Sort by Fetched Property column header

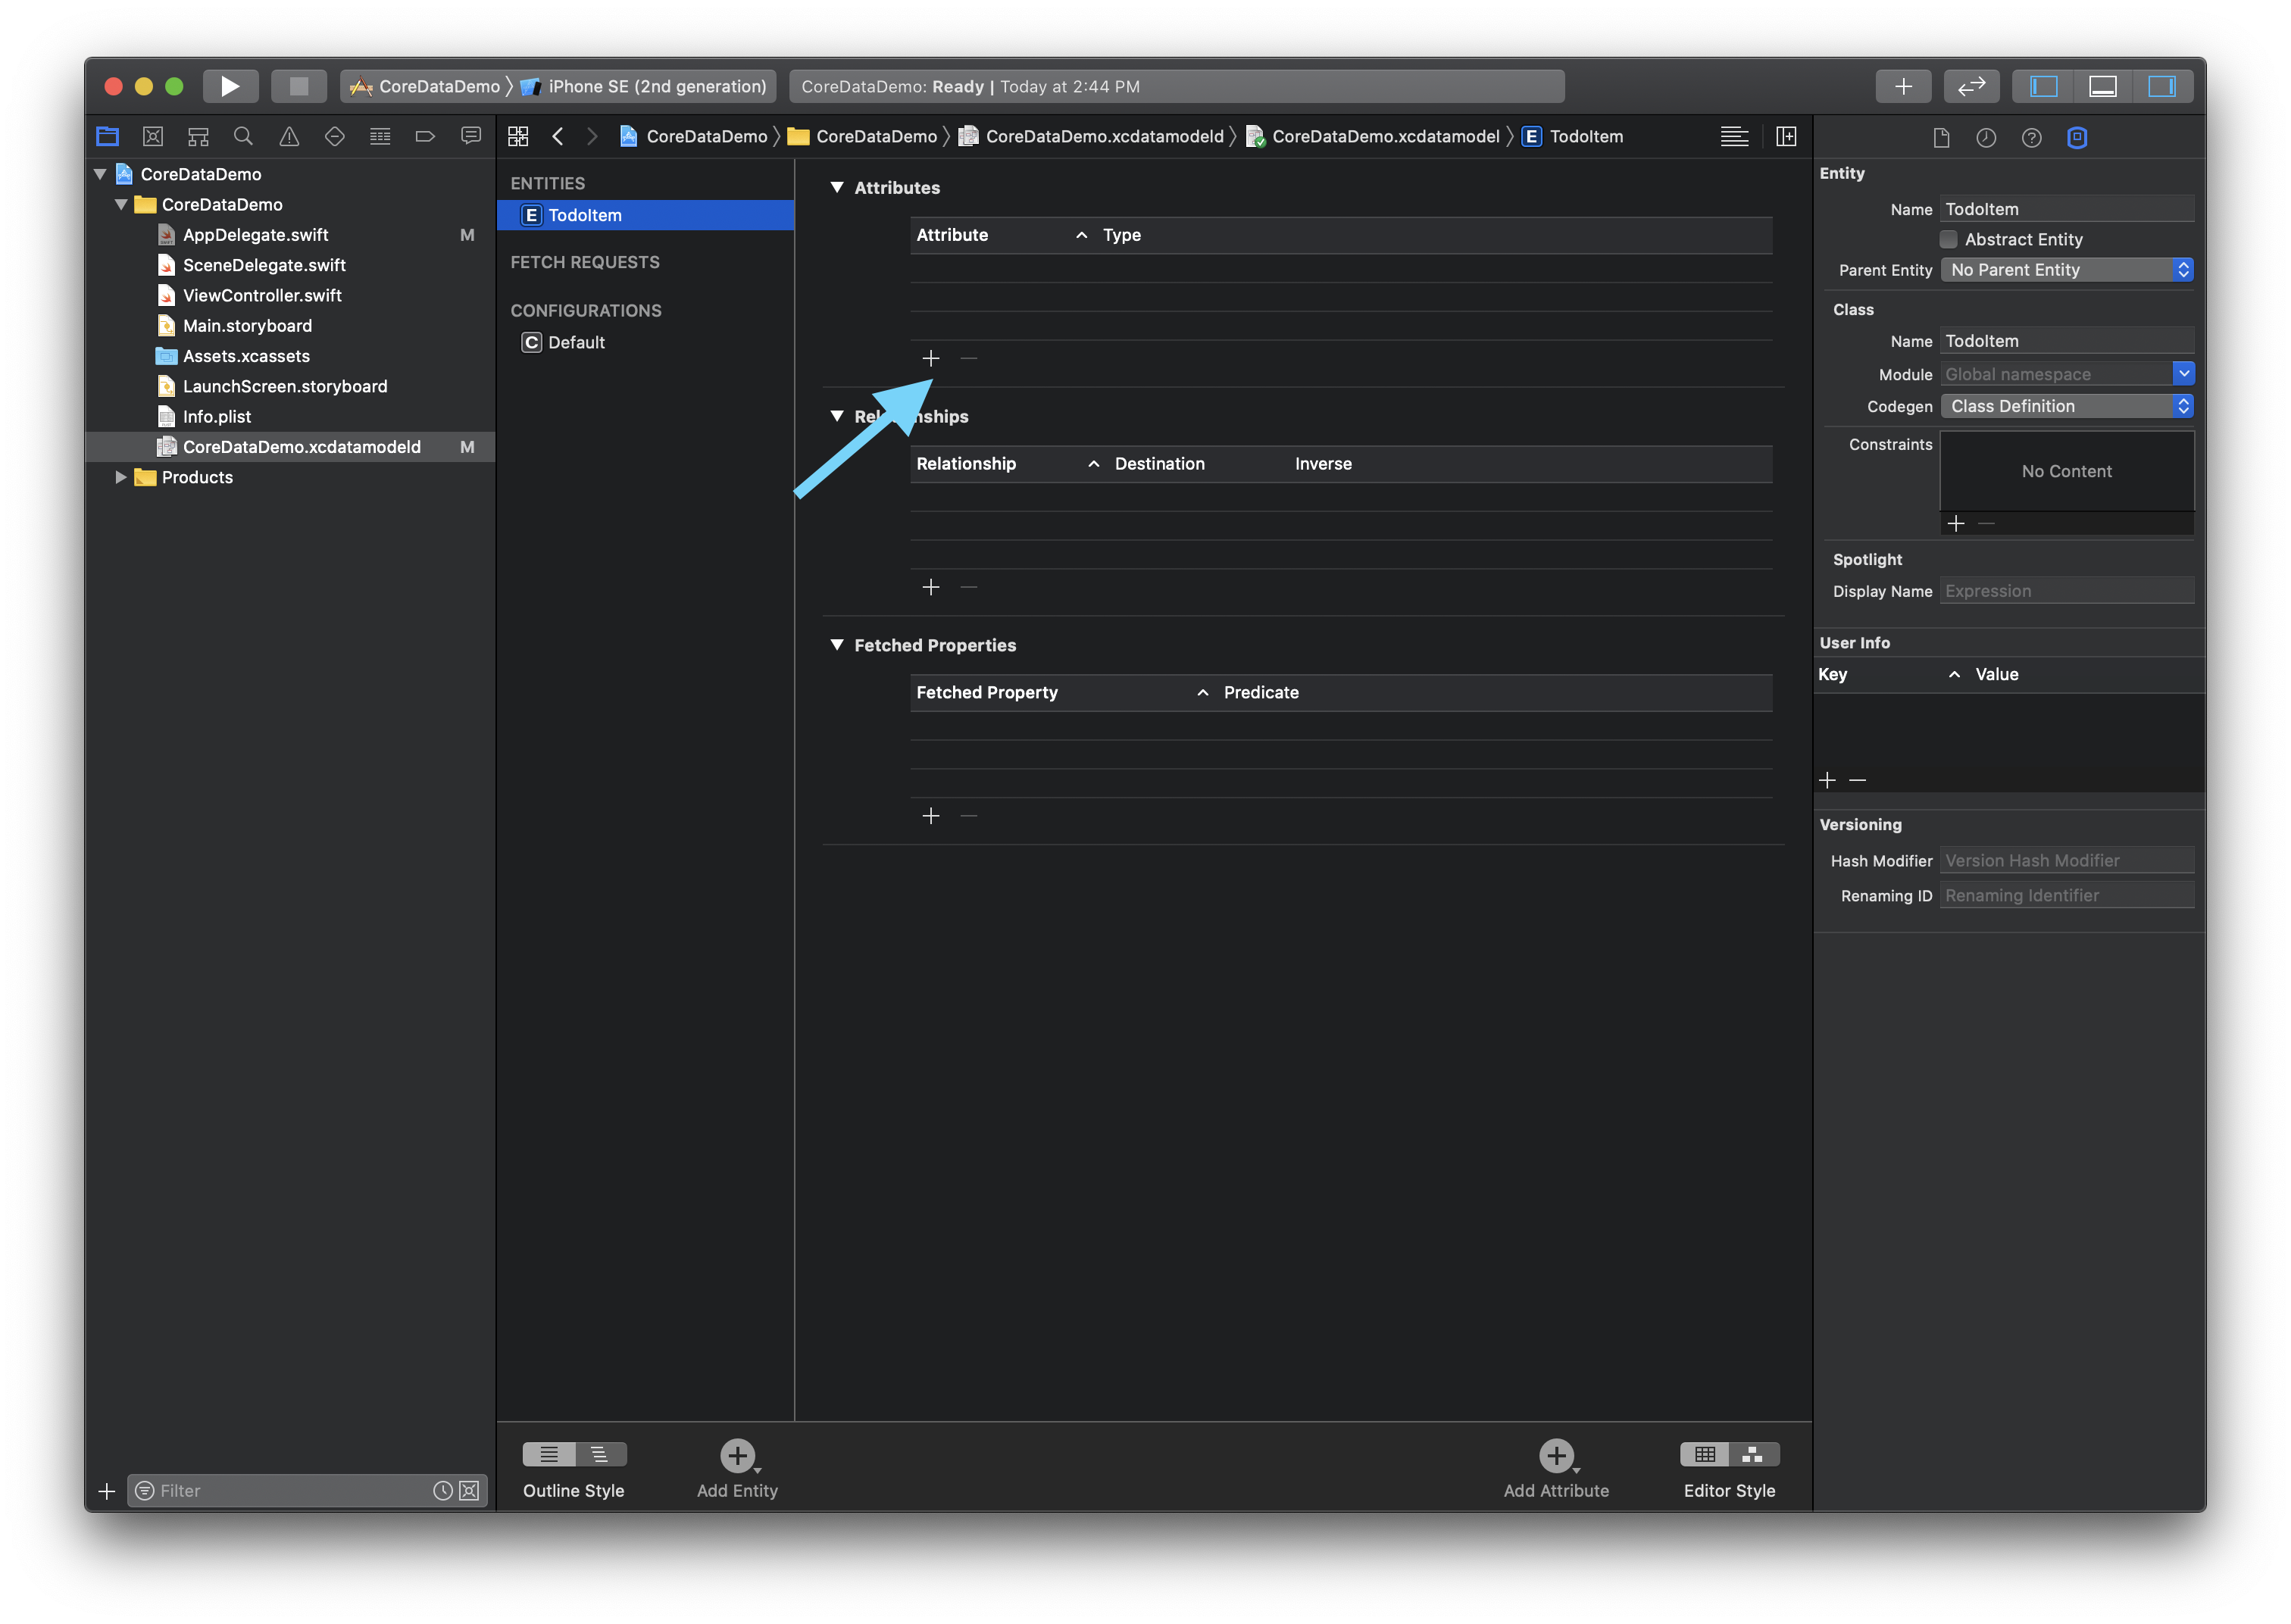(1063, 692)
